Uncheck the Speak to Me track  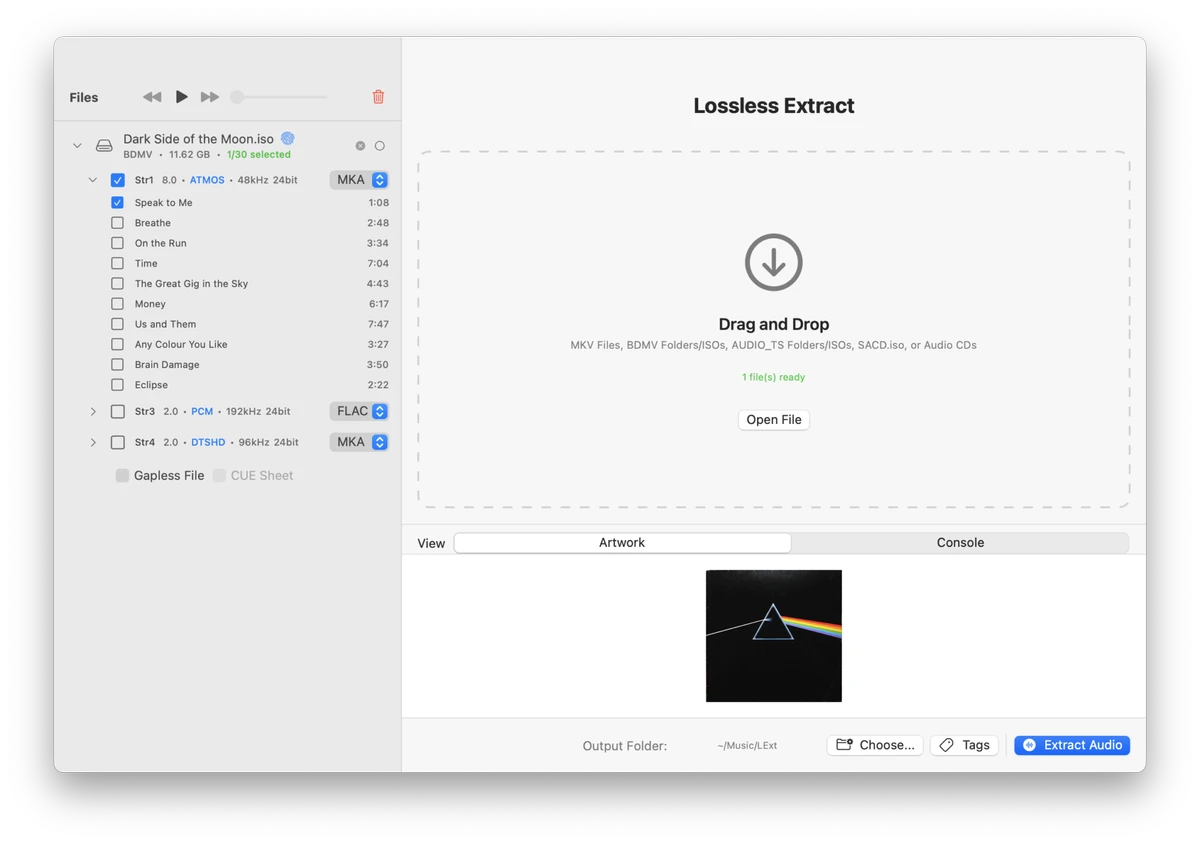(117, 202)
